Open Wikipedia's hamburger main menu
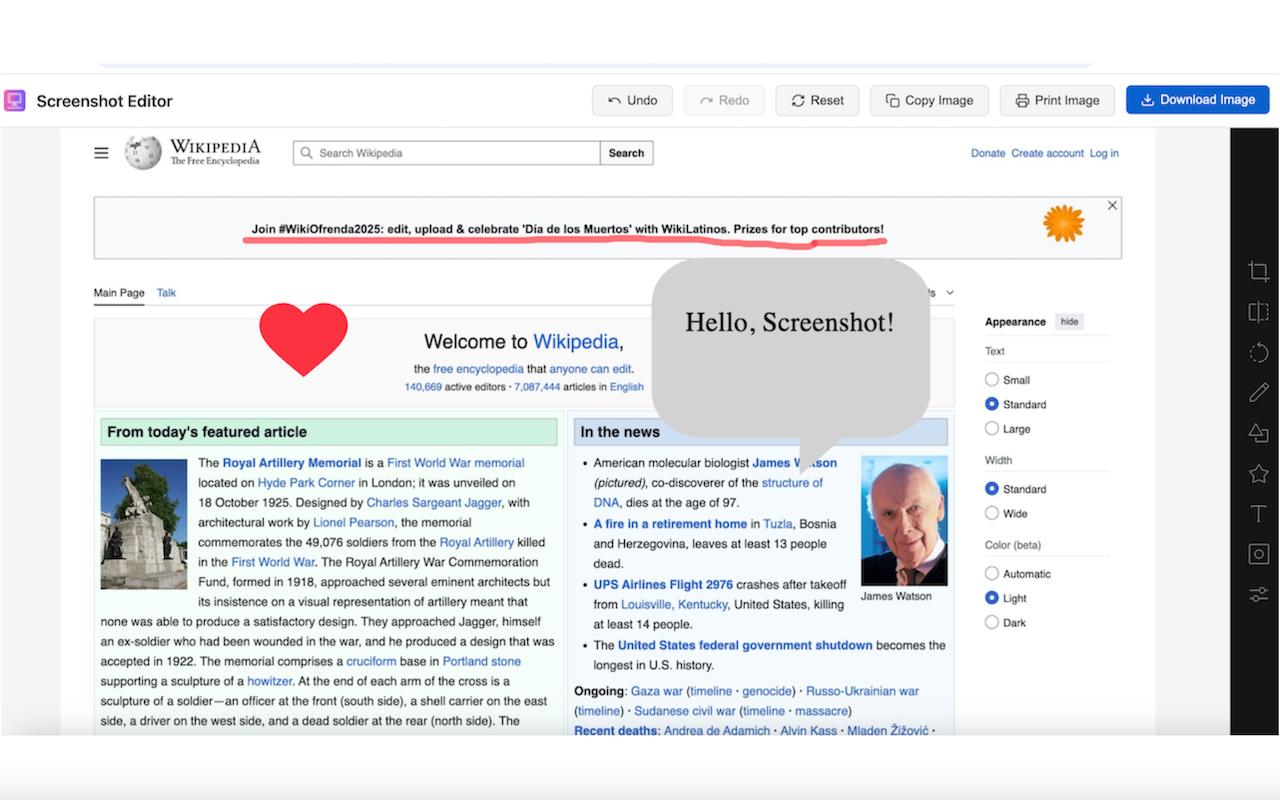 click(101, 153)
